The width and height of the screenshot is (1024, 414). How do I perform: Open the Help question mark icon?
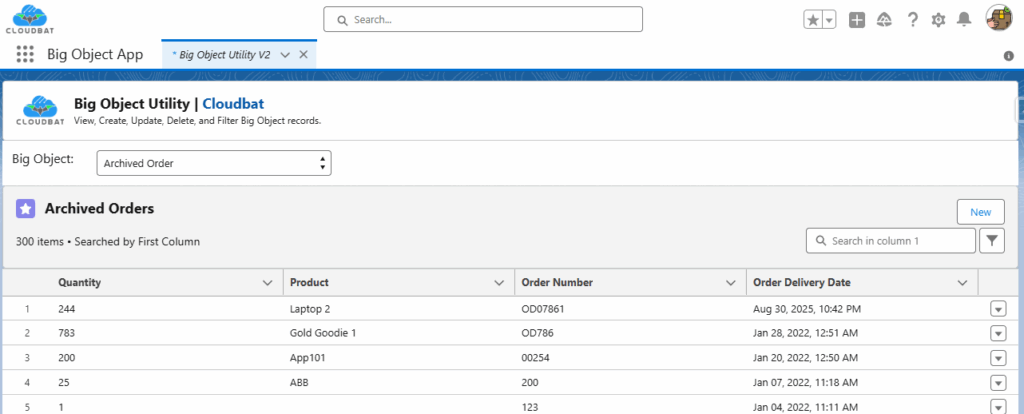click(x=912, y=20)
